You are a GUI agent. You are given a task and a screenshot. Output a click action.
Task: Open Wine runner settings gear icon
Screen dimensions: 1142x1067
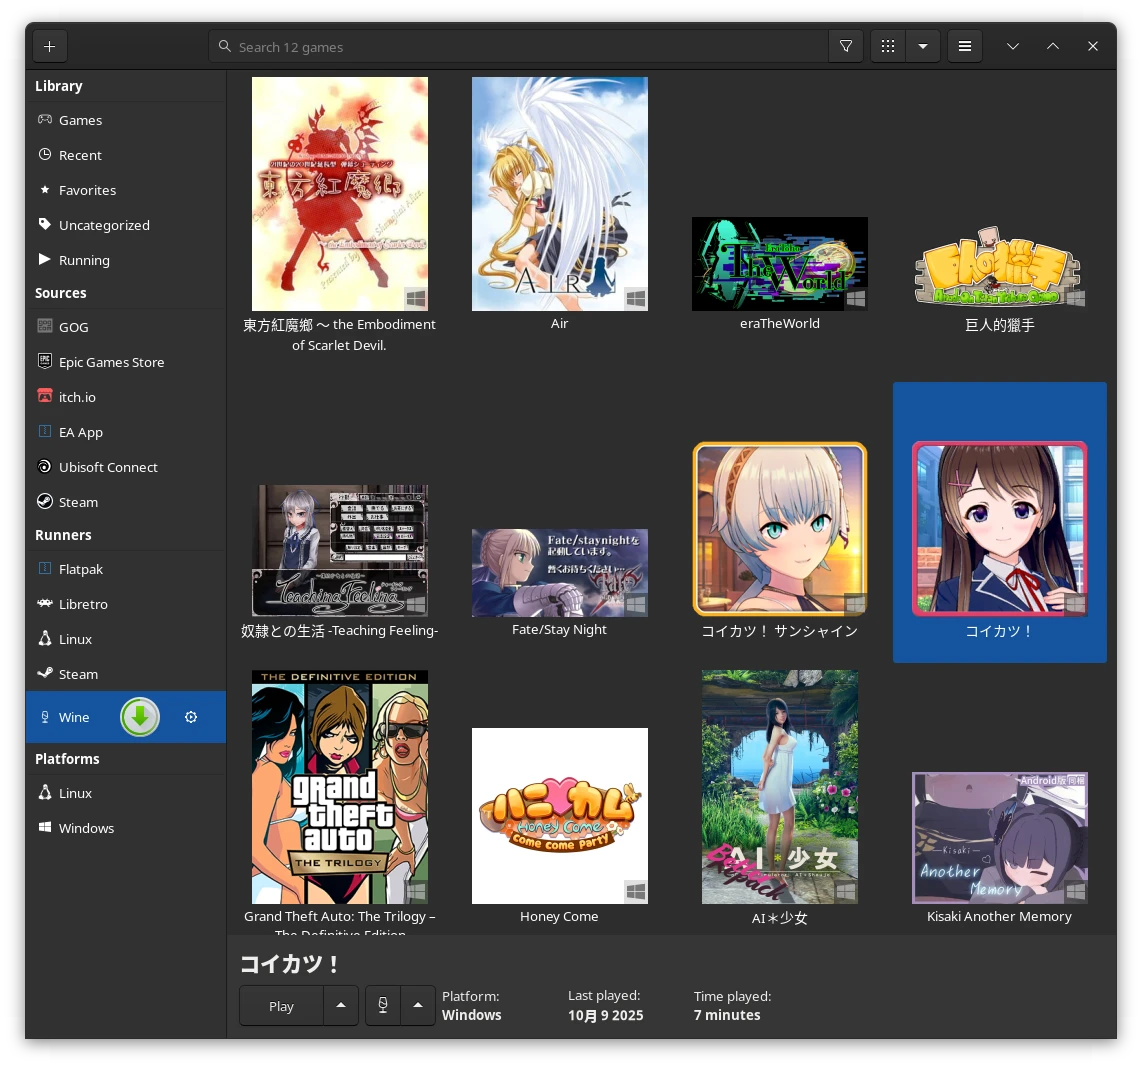pyautogui.click(x=191, y=717)
